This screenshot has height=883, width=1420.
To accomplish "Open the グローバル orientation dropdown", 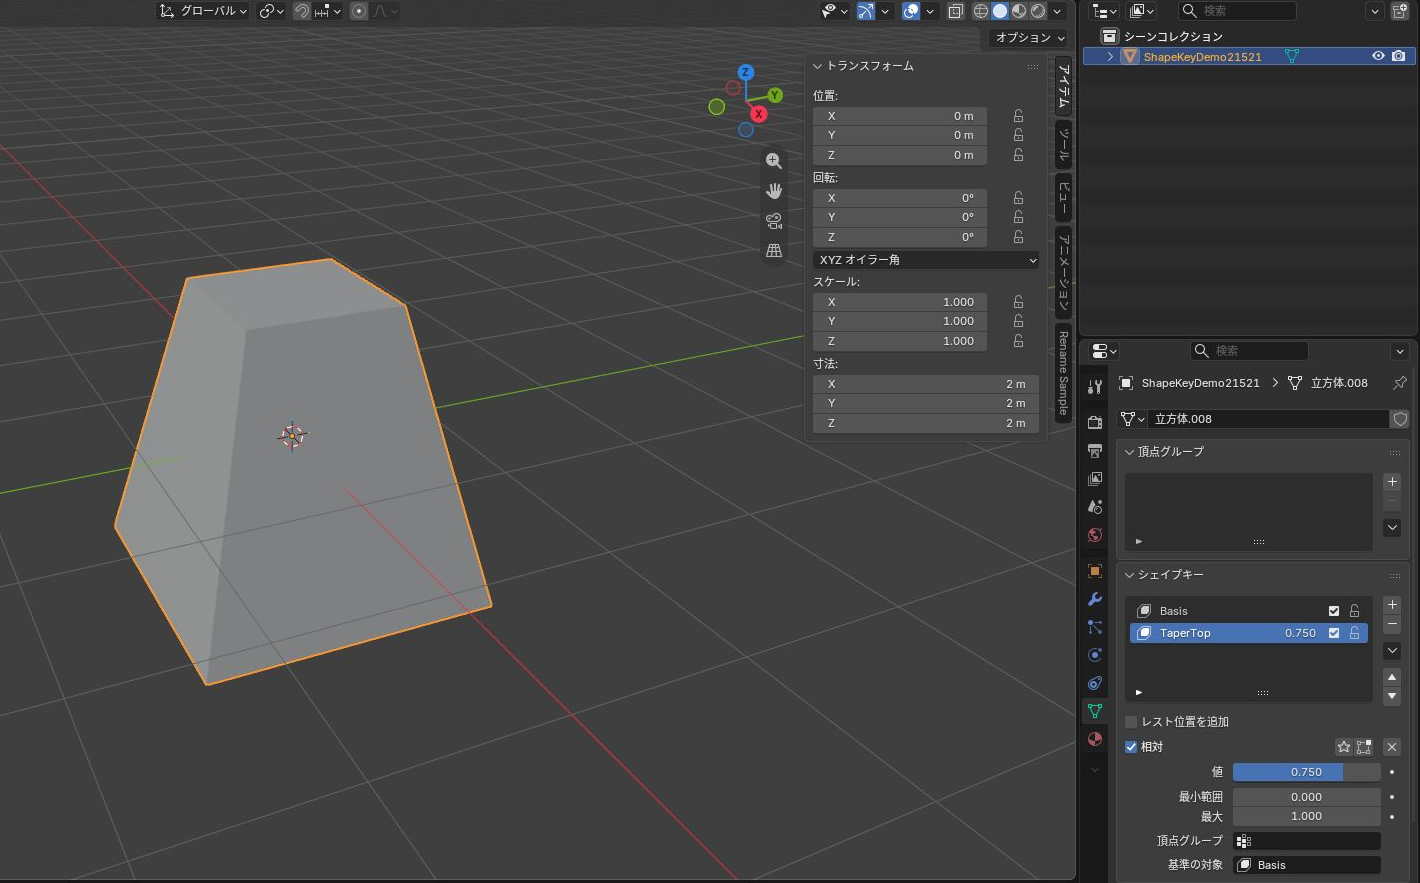I will point(204,11).
